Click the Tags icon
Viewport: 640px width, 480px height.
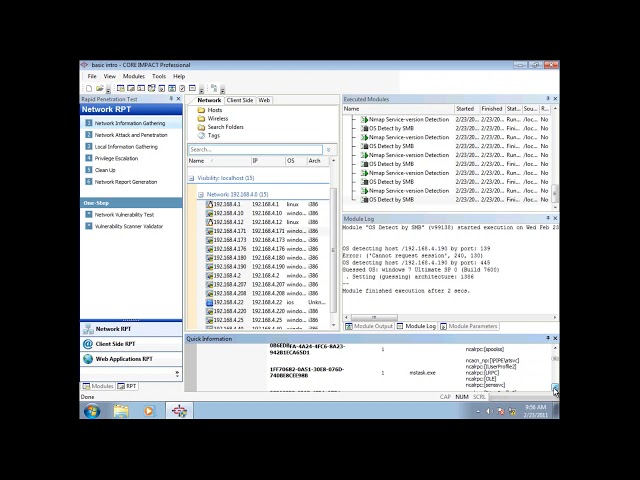coord(201,136)
